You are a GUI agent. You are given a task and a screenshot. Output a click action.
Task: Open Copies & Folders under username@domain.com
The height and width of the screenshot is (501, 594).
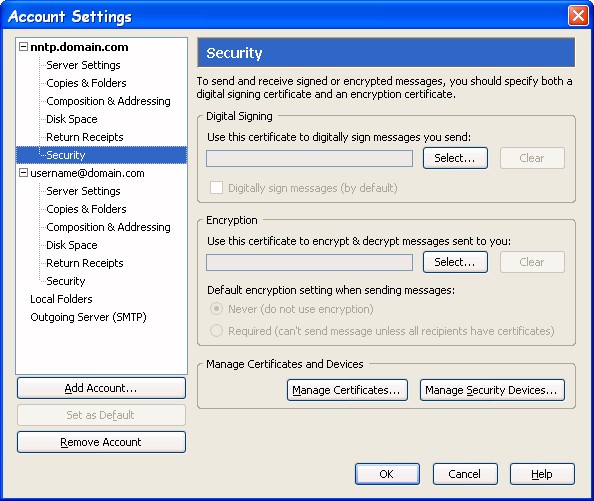(86, 209)
